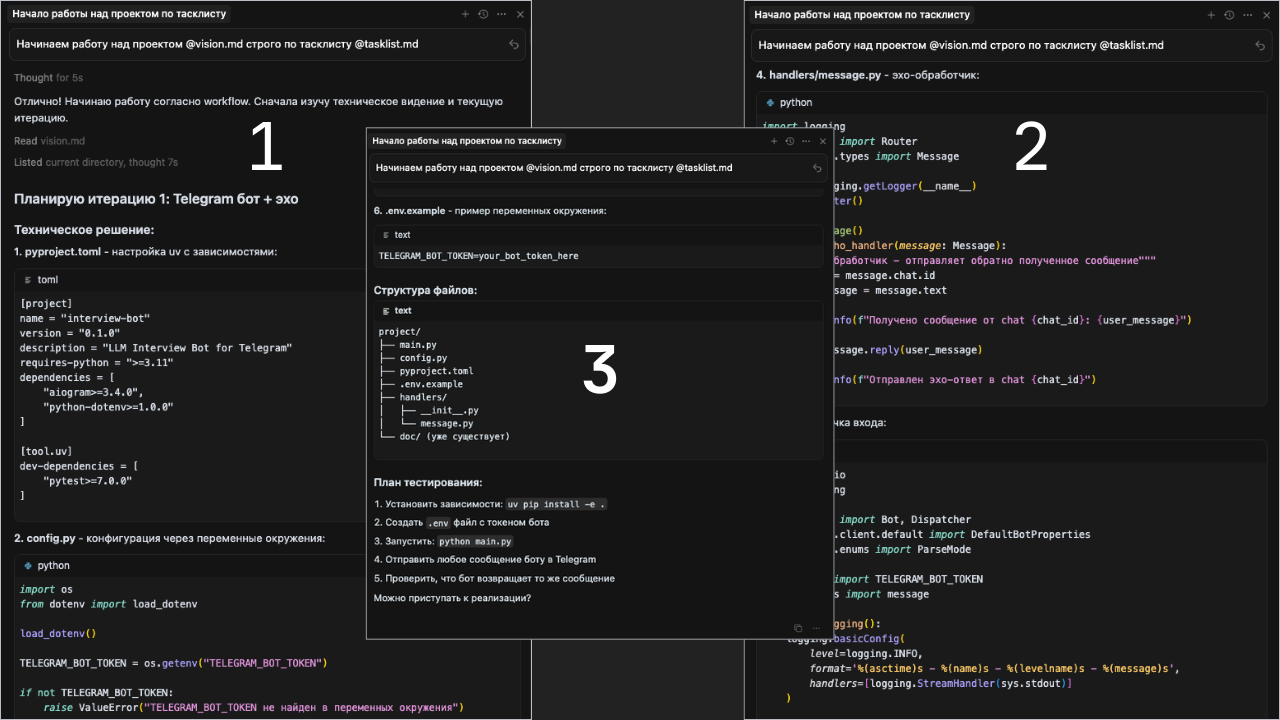Click the 'План тестирования:' heading
The height and width of the screenshot is (720, 1280).
[428, 483]
